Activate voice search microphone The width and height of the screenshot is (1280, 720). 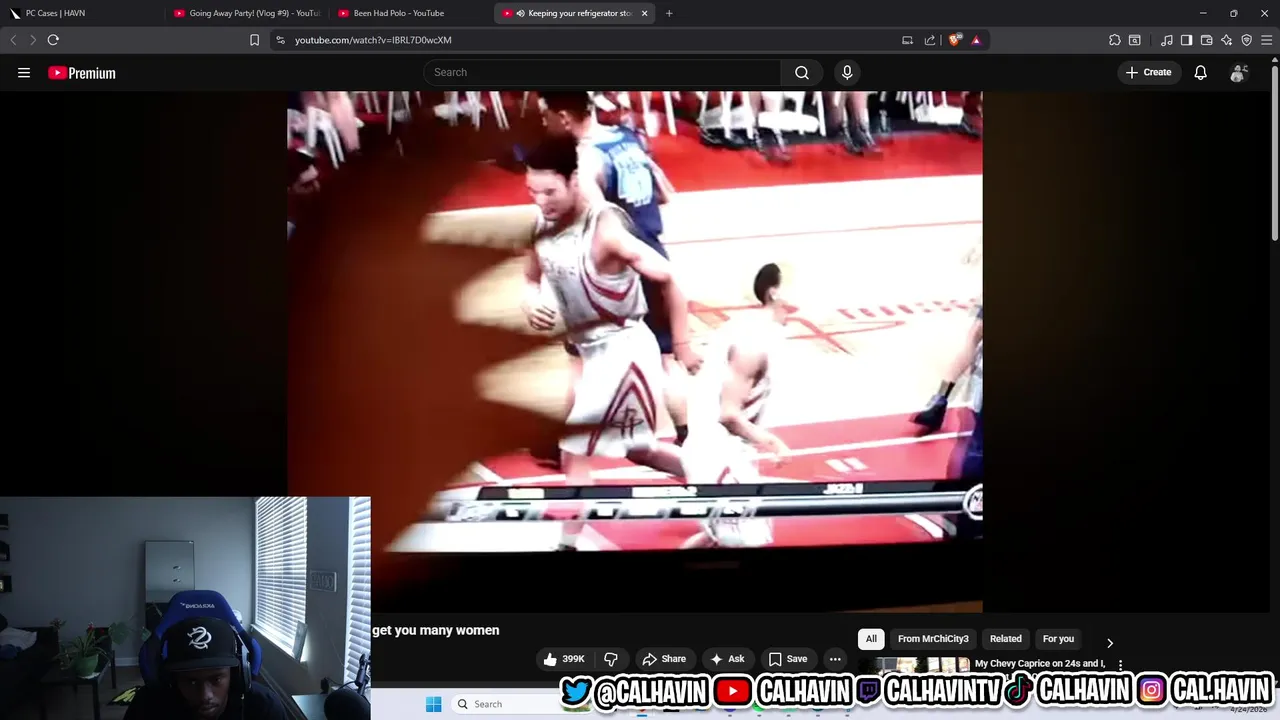click(x=847, y=72)
